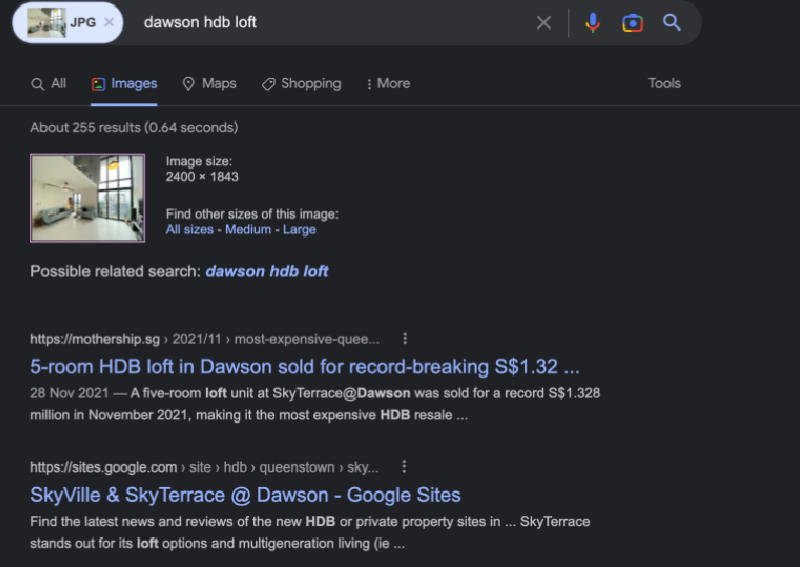Find Large sizes of this image
800x567 pixels.
point(299,229)
